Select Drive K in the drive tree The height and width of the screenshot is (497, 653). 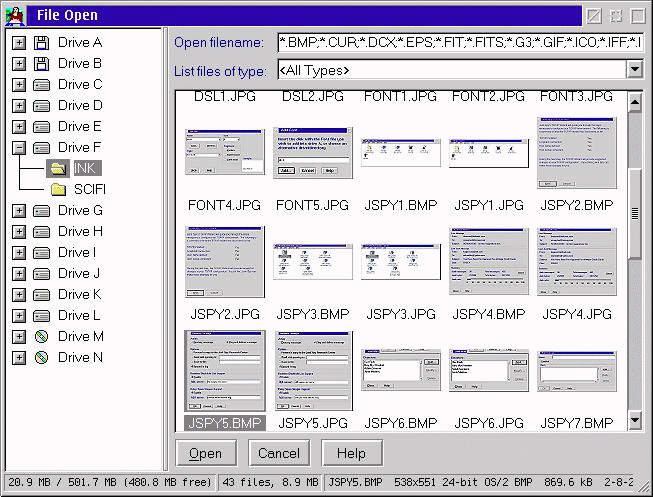click(x=80, y=295)
